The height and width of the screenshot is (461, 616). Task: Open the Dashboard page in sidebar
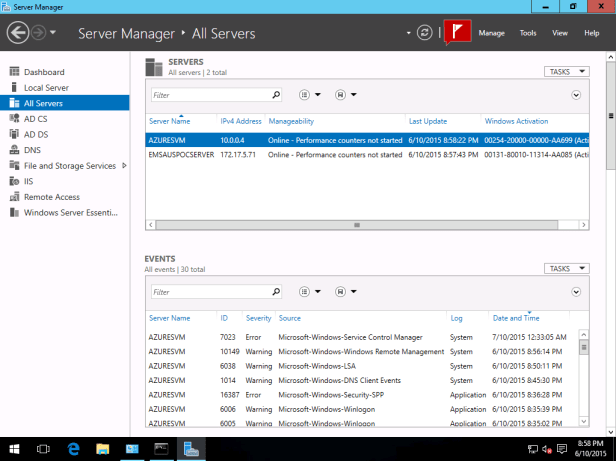point(44,72)
